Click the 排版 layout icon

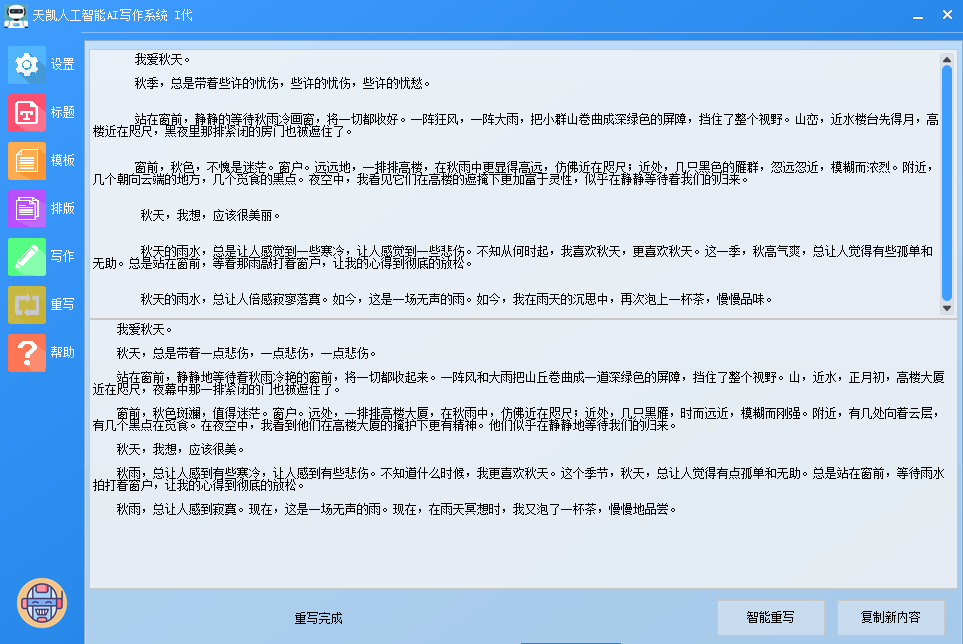[x=27, y=208]
